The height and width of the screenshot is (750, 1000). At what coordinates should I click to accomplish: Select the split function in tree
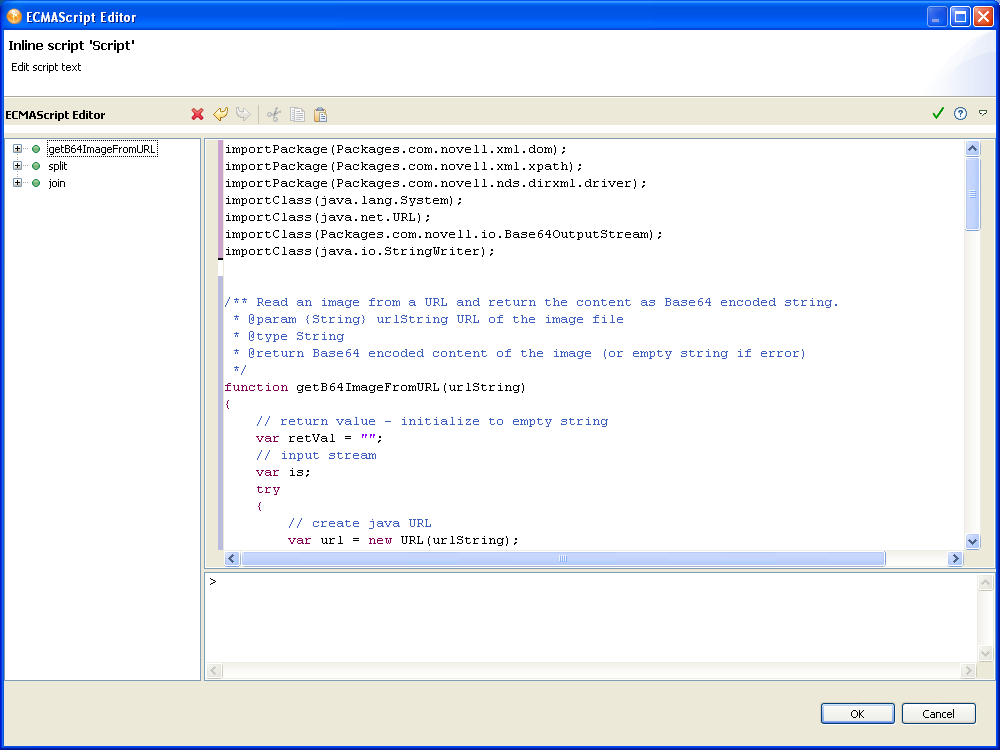click(58, 166)
